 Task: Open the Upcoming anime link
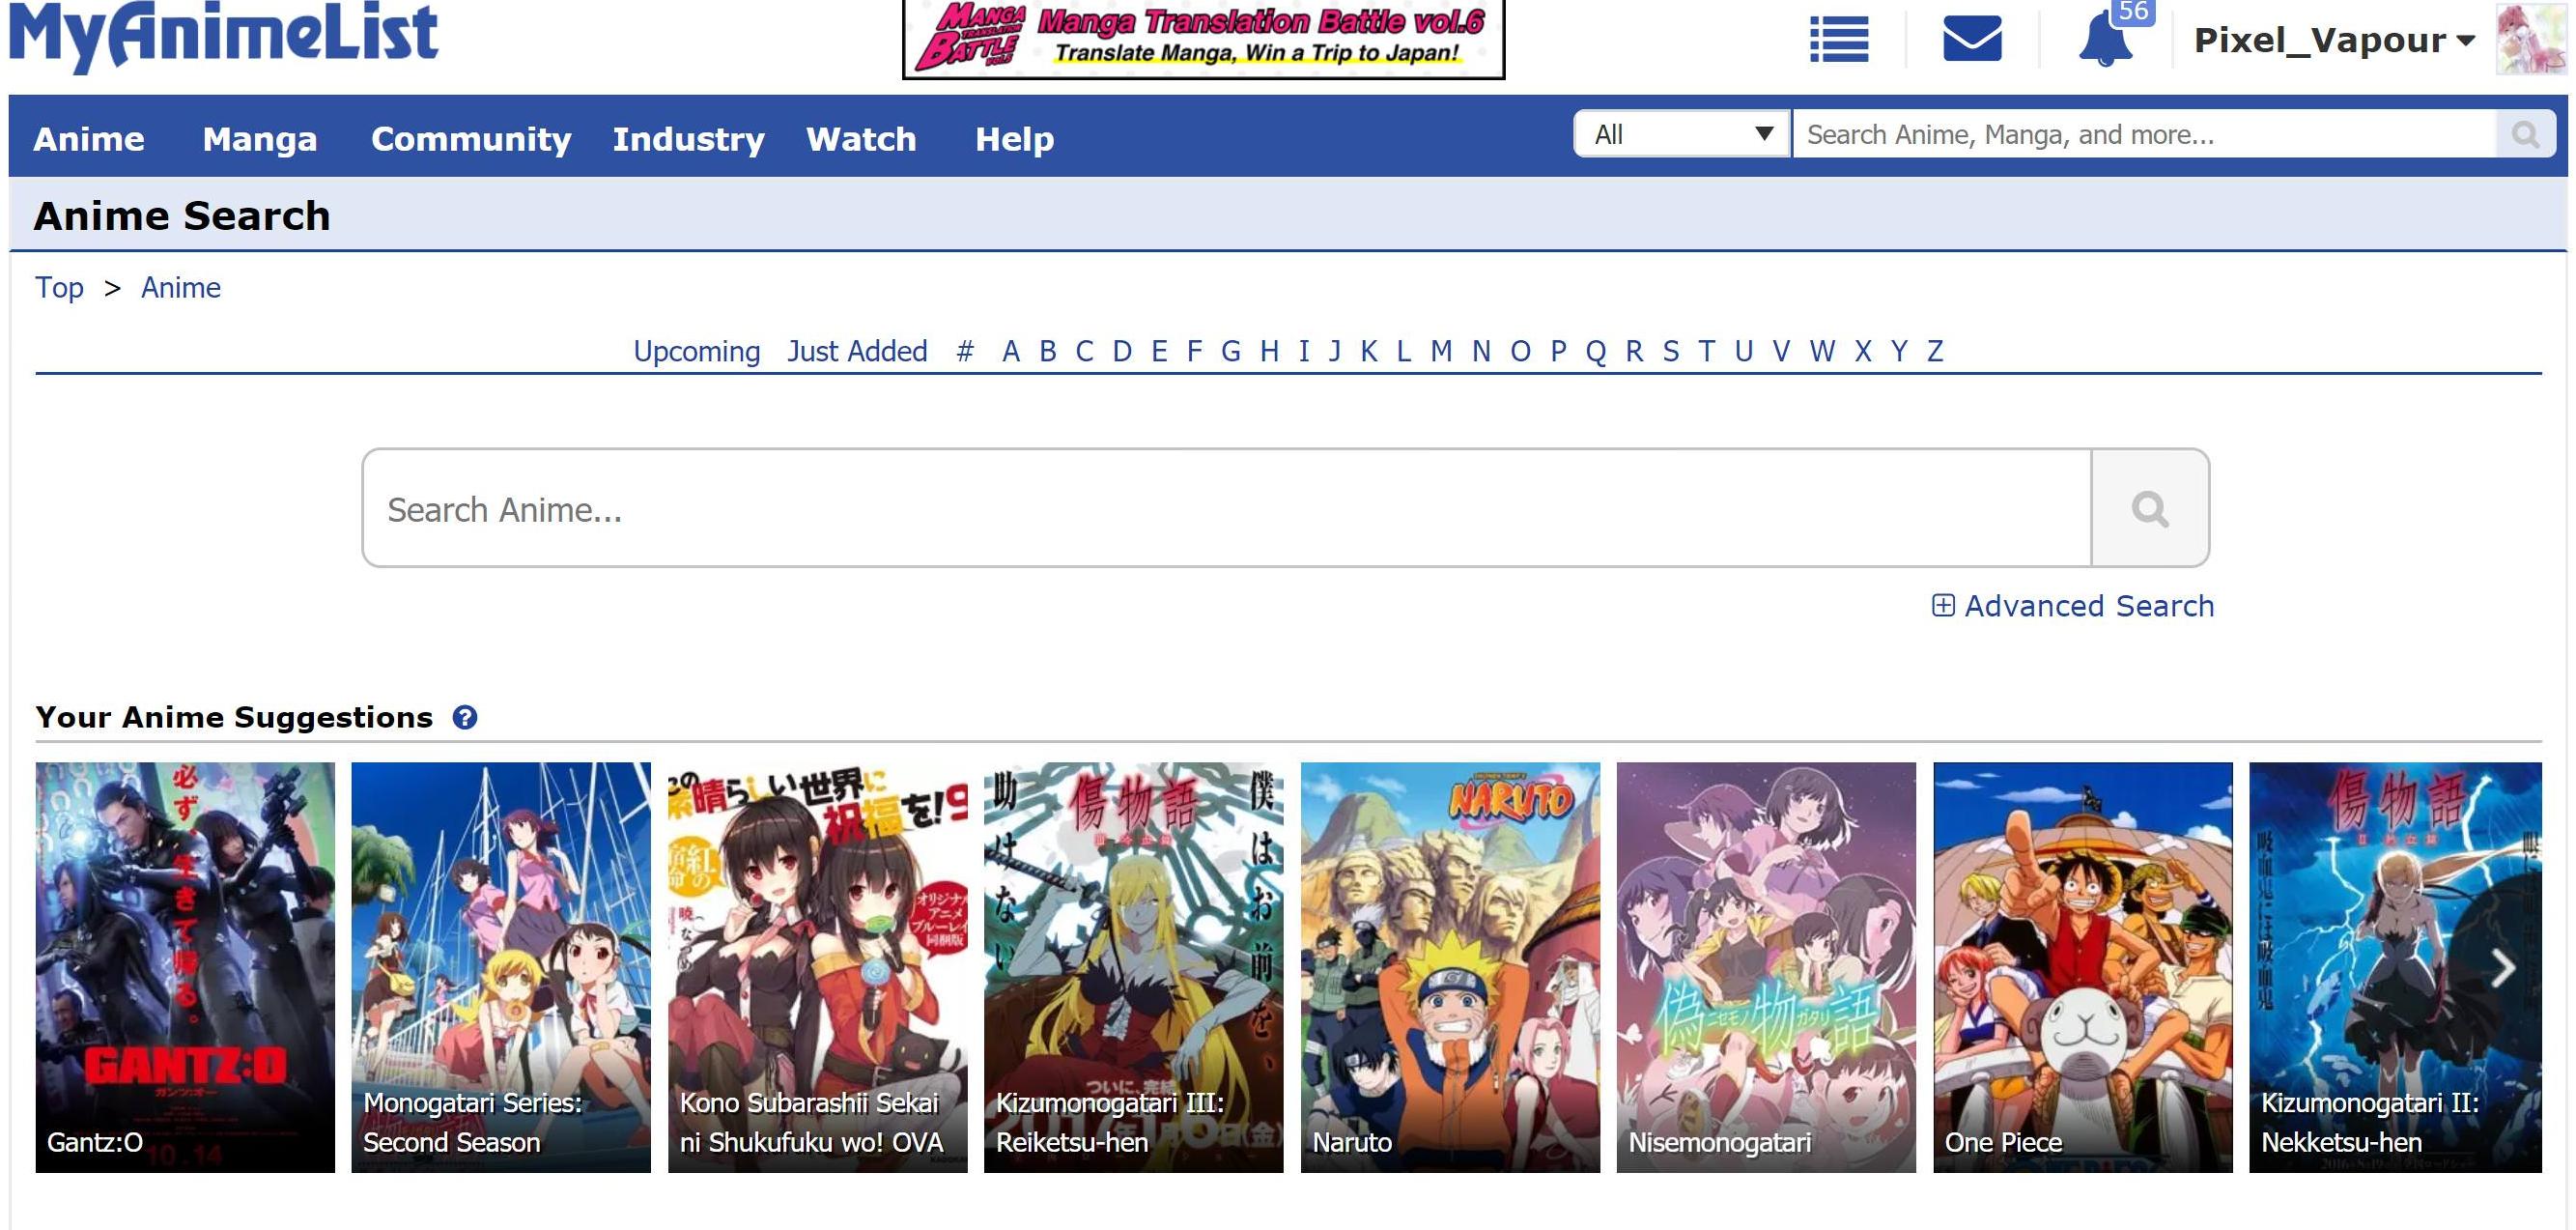[697, 351]
